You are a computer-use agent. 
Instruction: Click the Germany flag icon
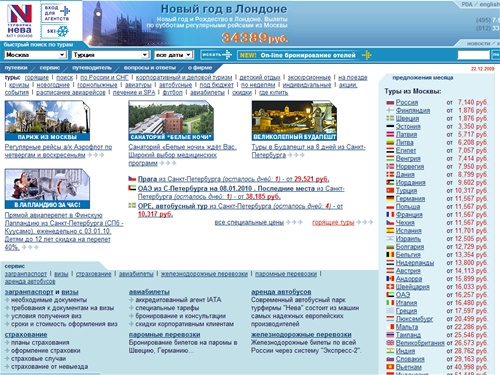[x=390, y=199]
